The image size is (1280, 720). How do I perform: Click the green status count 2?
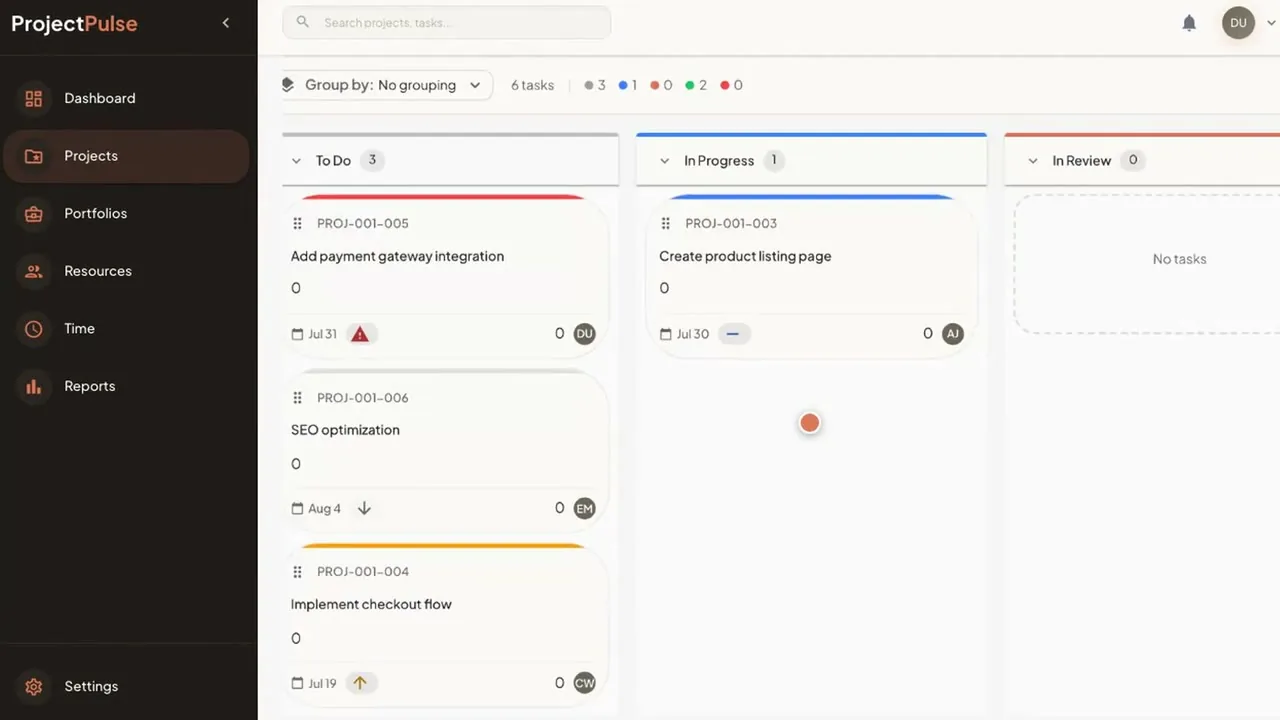[x=696, y=85]
